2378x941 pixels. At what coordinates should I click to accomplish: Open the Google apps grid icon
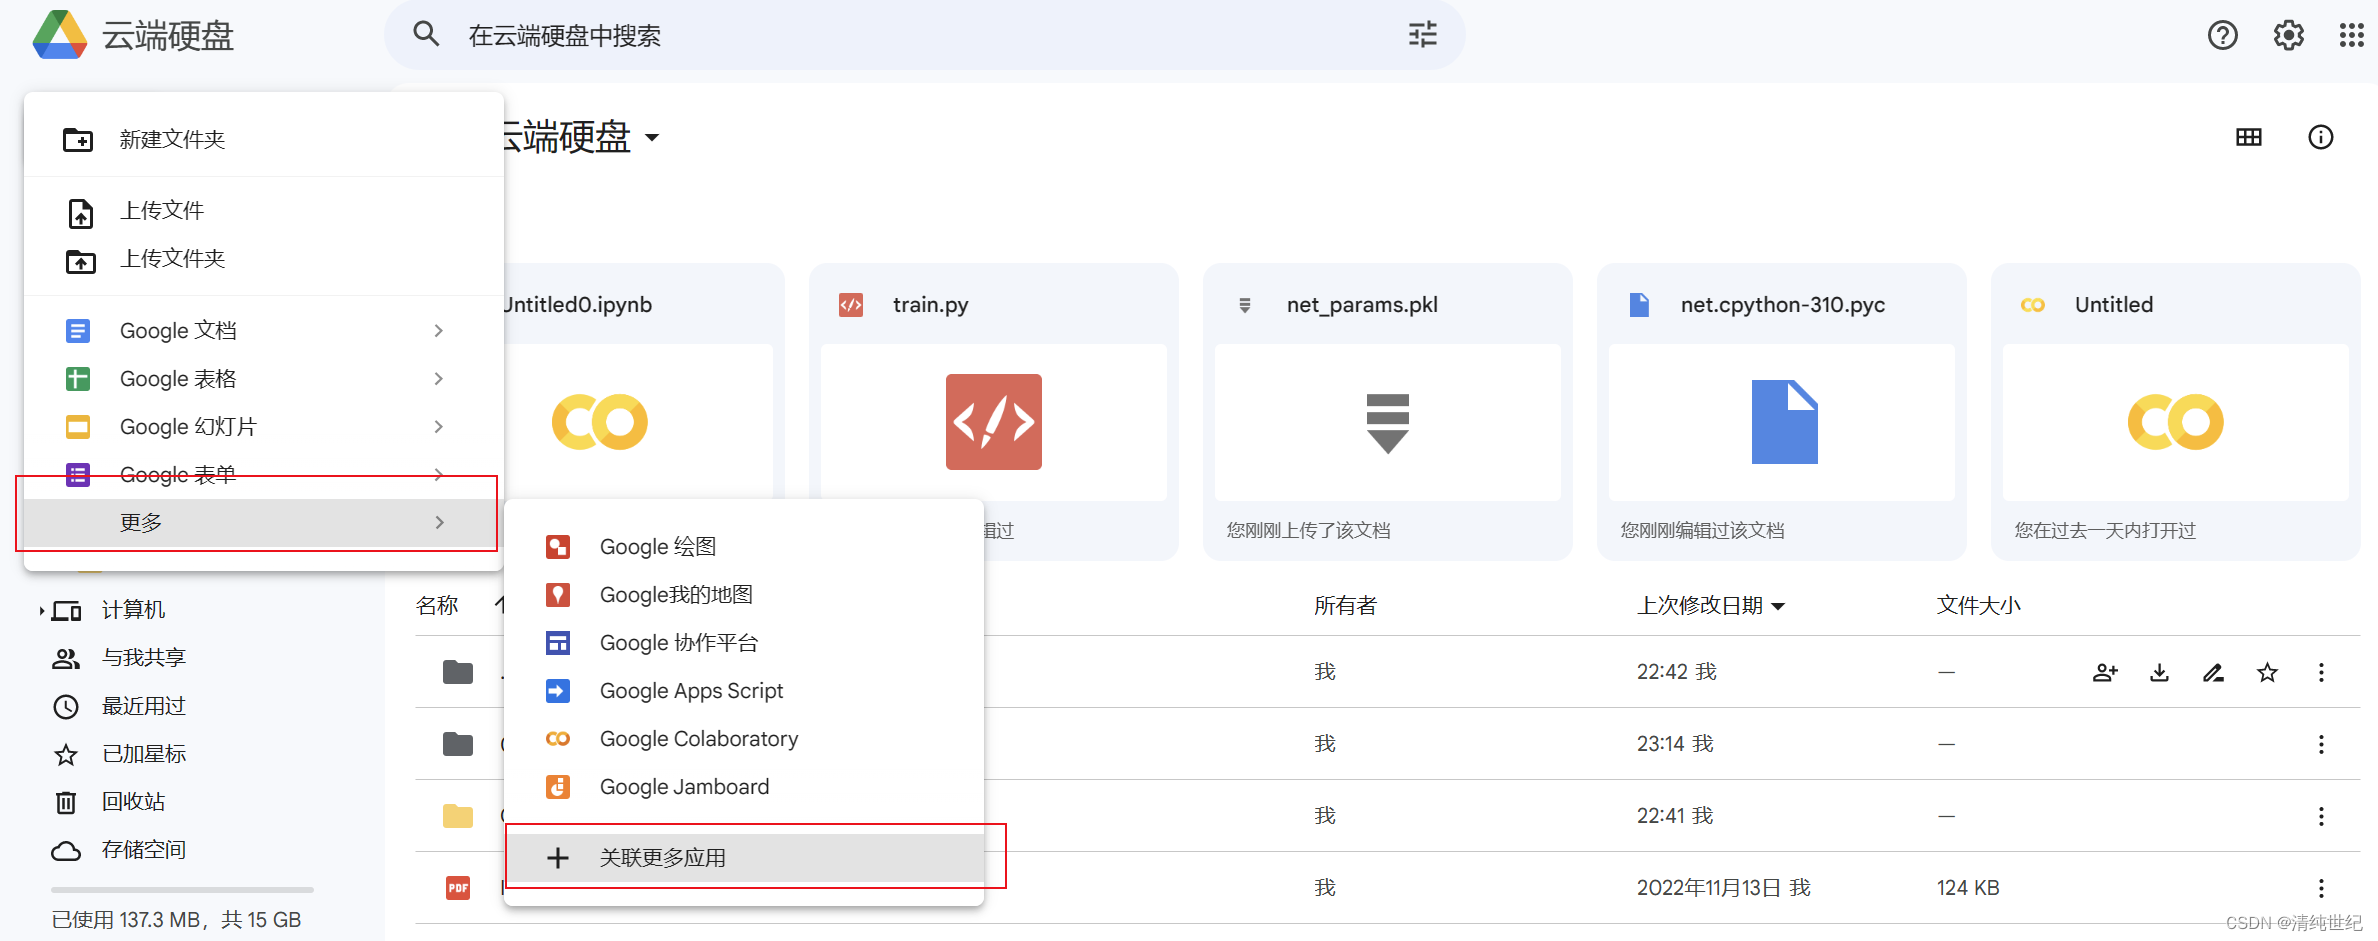pyautogui.click(x=2351, y=35)
